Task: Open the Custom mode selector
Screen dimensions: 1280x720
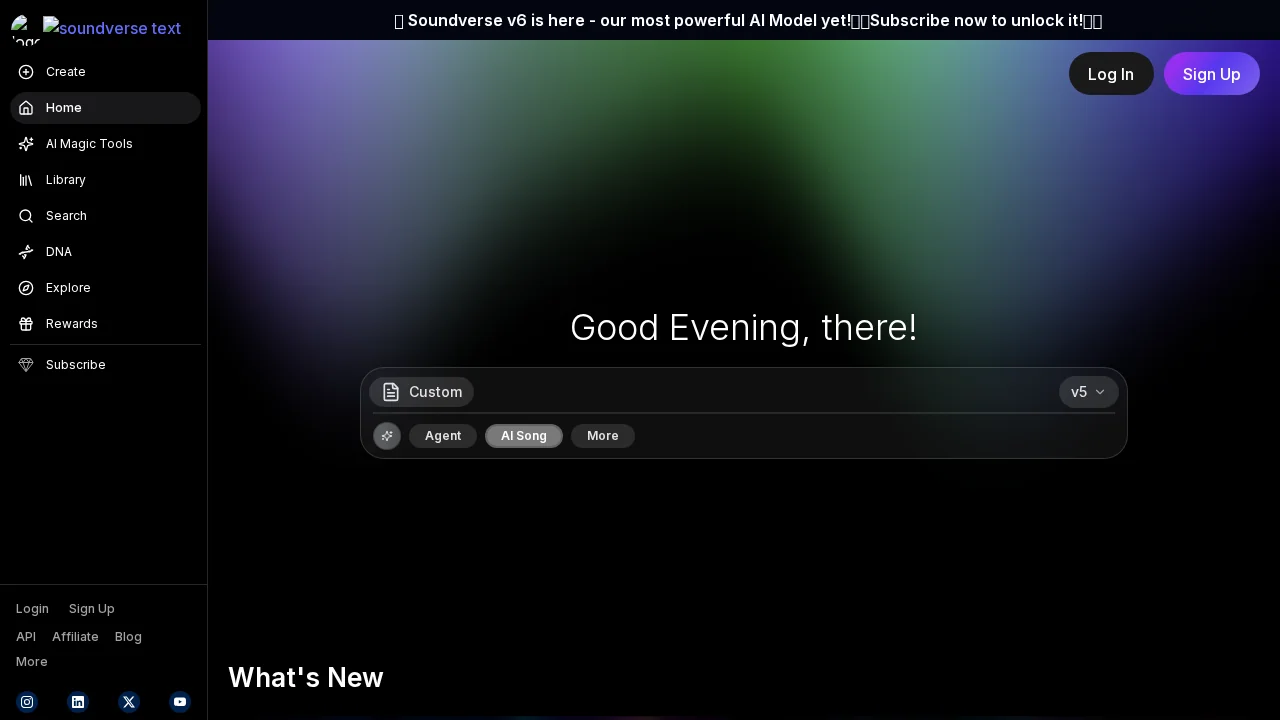Action: coord(421,392)
